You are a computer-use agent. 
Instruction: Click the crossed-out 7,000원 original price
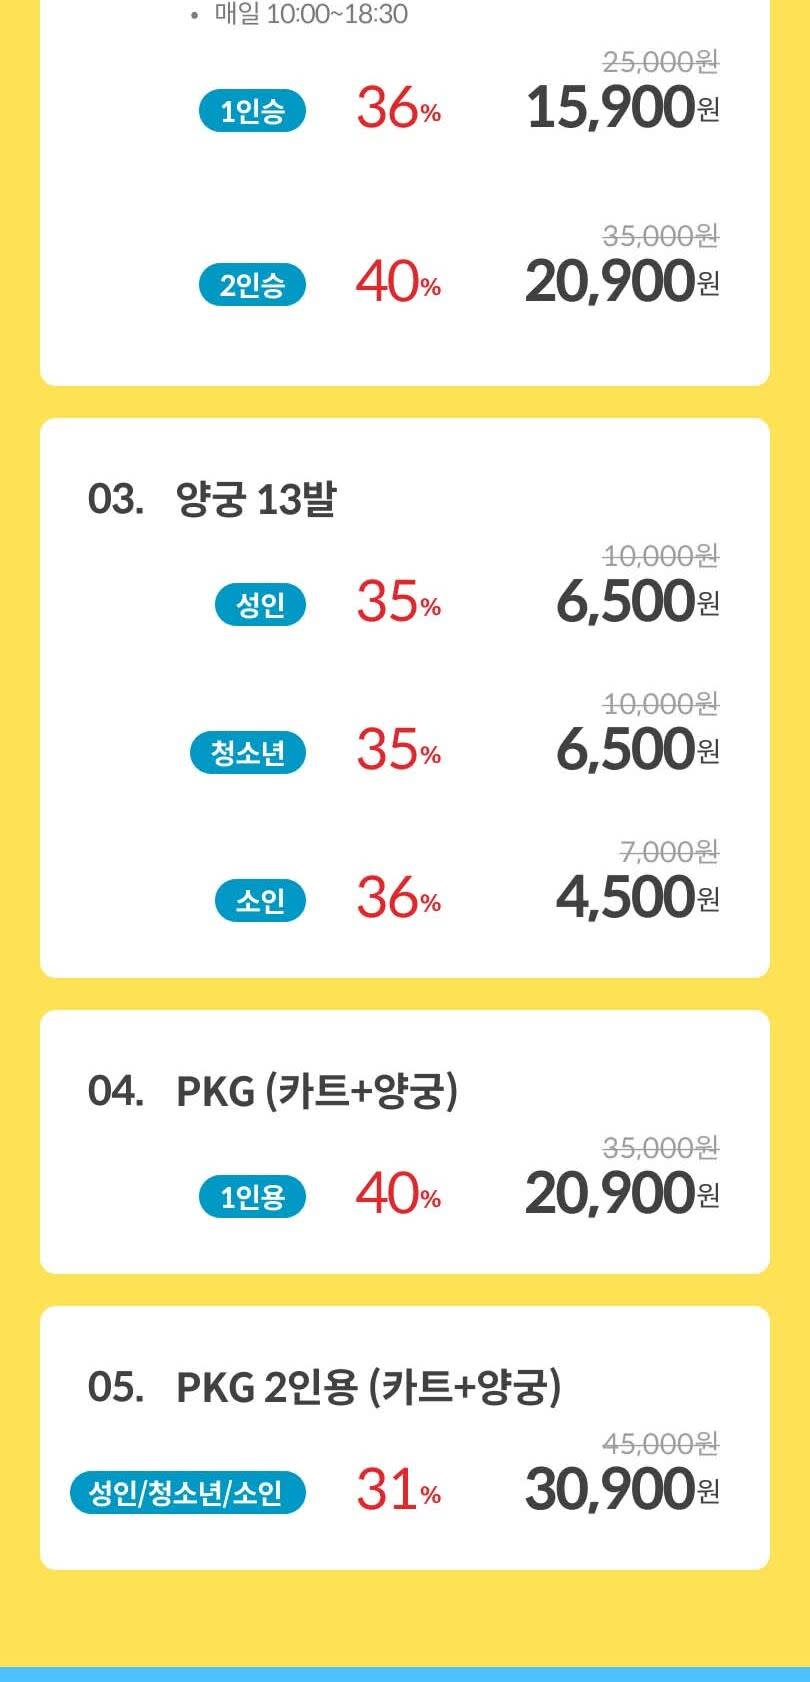click(668, 851)
